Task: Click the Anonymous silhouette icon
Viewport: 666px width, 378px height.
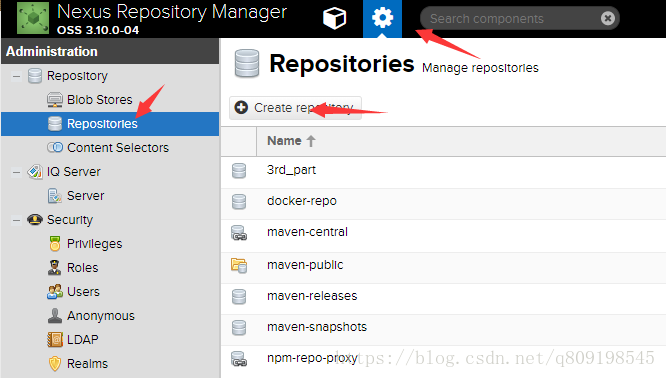Action: tap(55, 316)
